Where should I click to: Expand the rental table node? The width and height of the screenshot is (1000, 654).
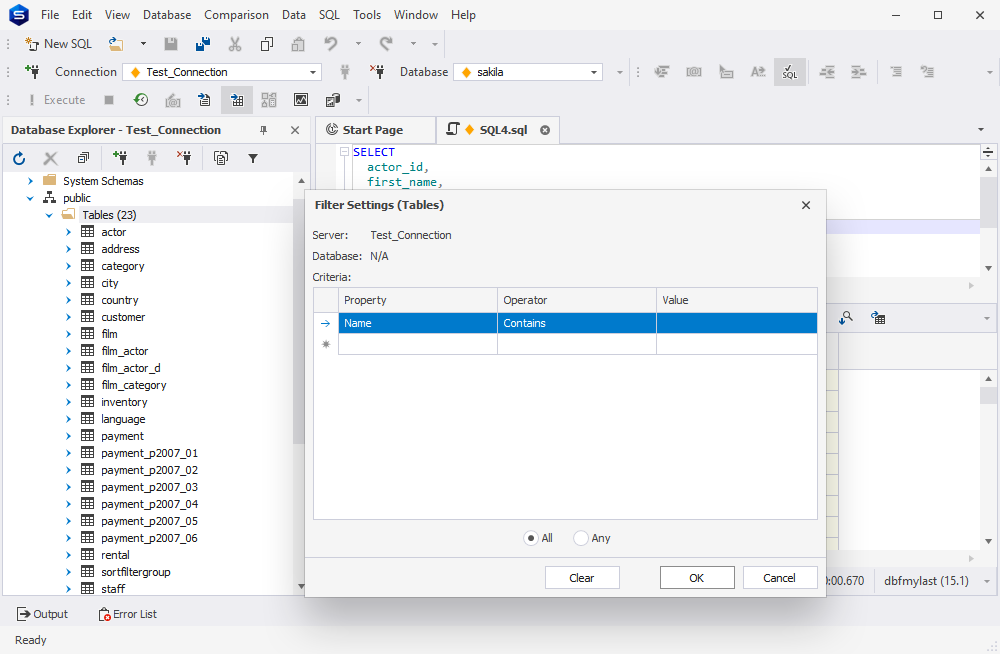click(68, 556)
